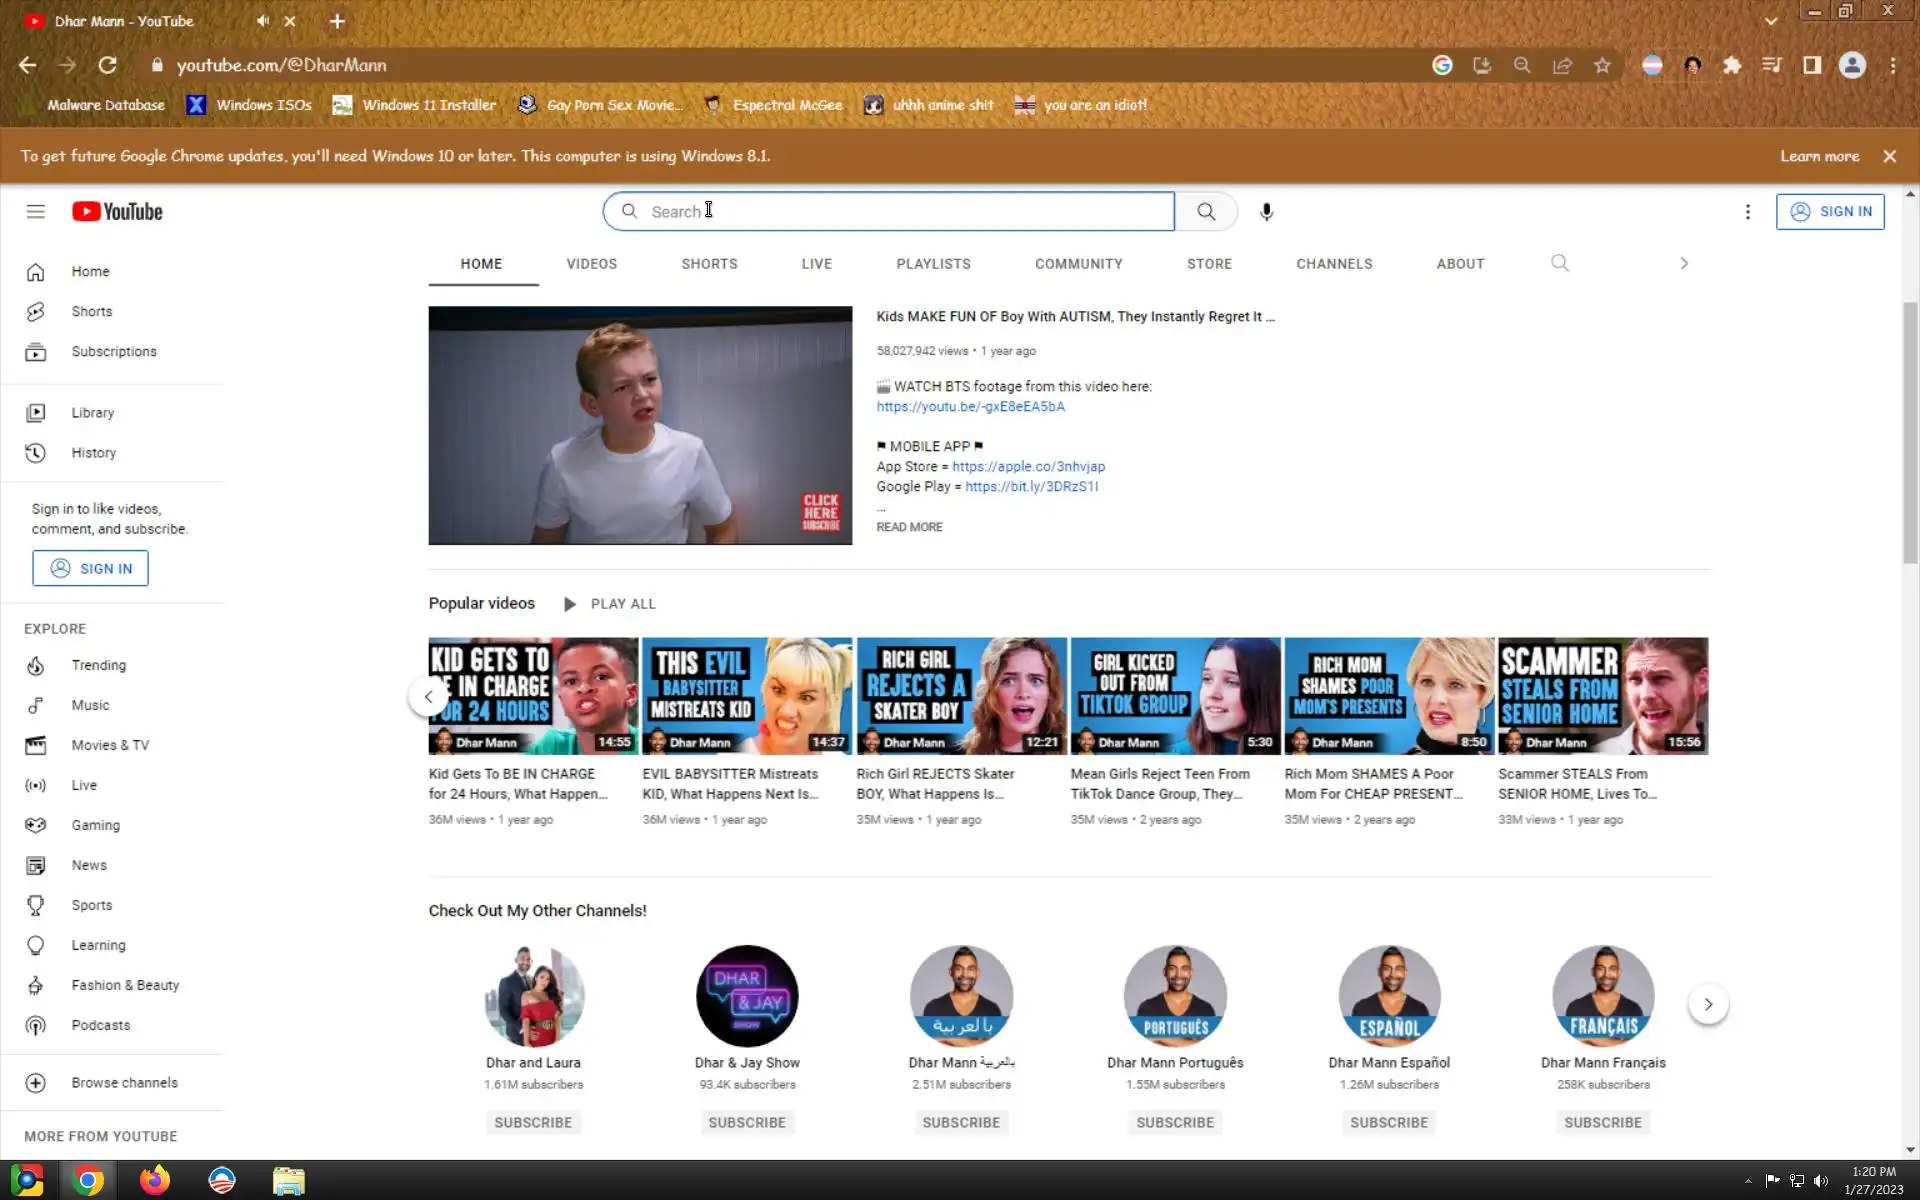1920x1200 pixels.
Task: Open the Rich Girl Rejects Skater Boy thumbnail
Action: point(961,696)
